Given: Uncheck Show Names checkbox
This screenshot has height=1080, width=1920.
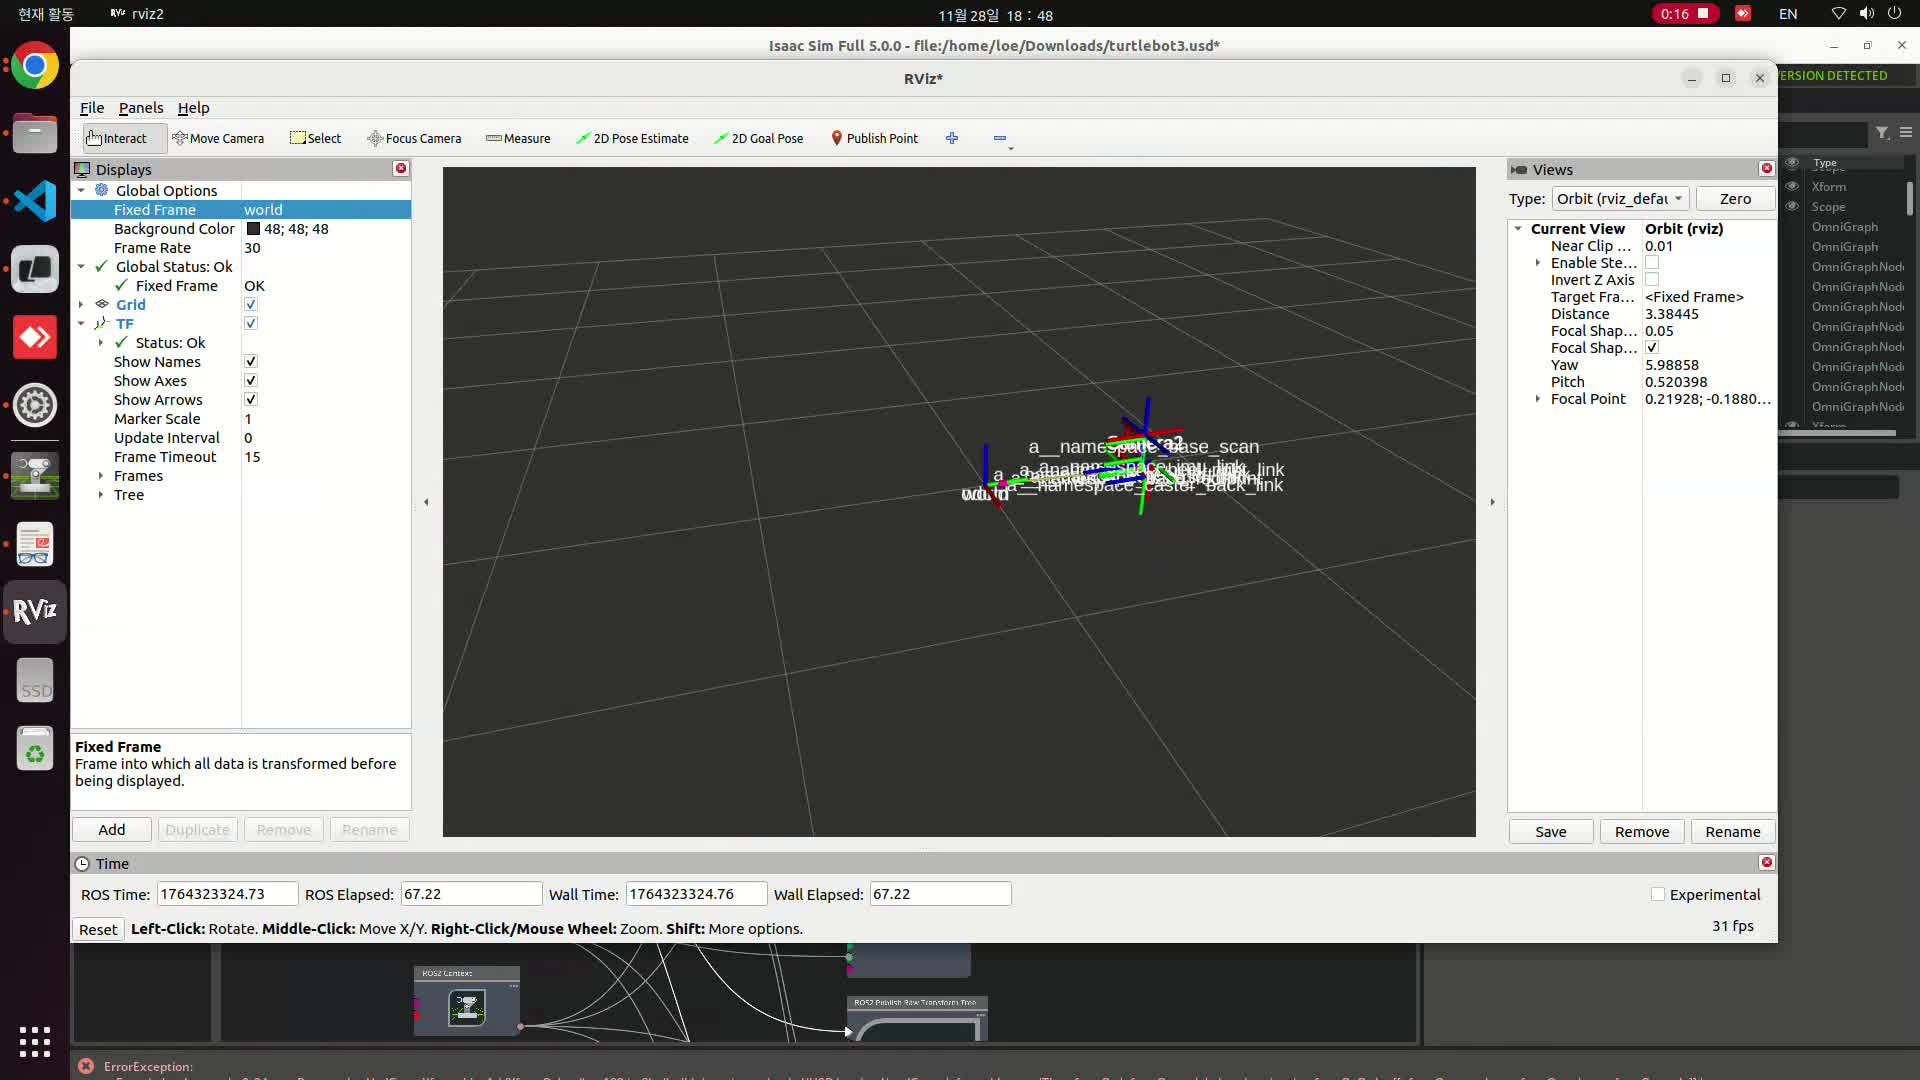Looking at the screenshot, I should [251, 362].
